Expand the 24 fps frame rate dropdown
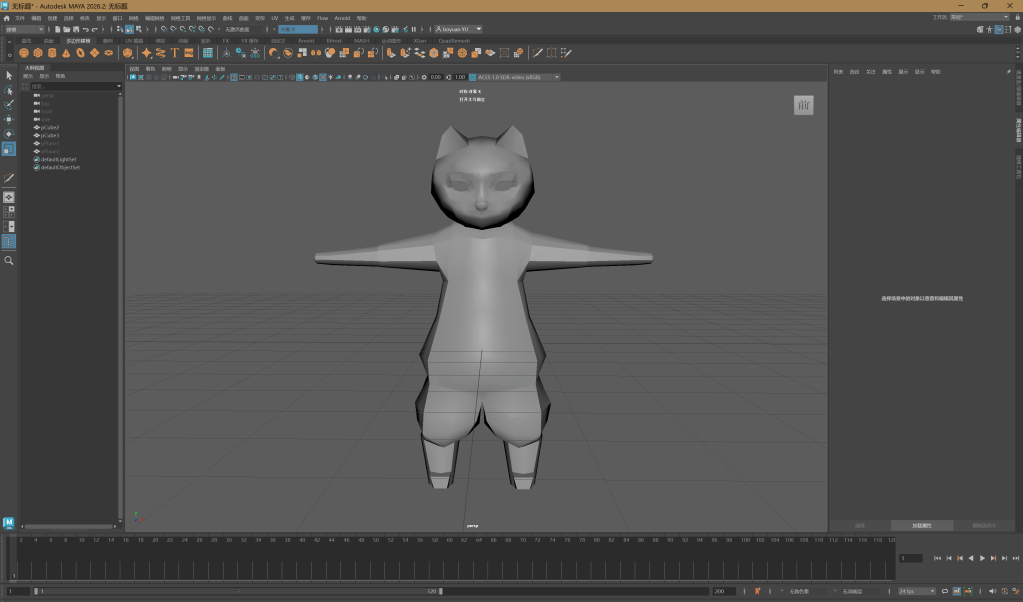The height and width of the screenshot is (602, 1023). pyautogui.click(x=917, y=591)
